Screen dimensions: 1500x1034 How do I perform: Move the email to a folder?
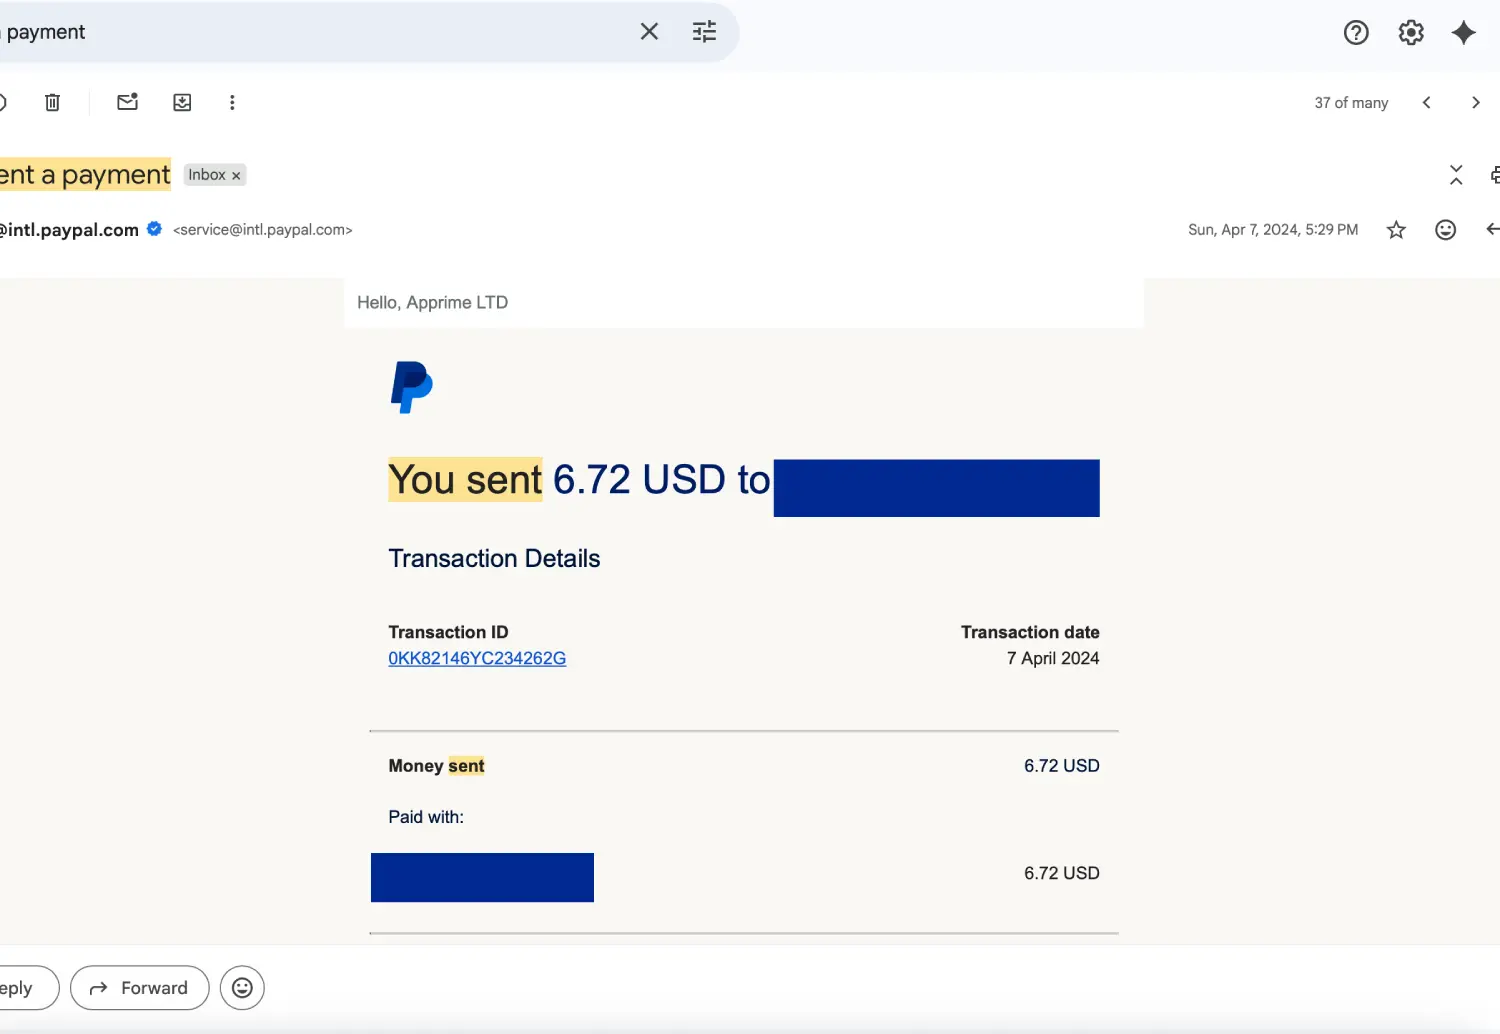click(x=181, y=101)
